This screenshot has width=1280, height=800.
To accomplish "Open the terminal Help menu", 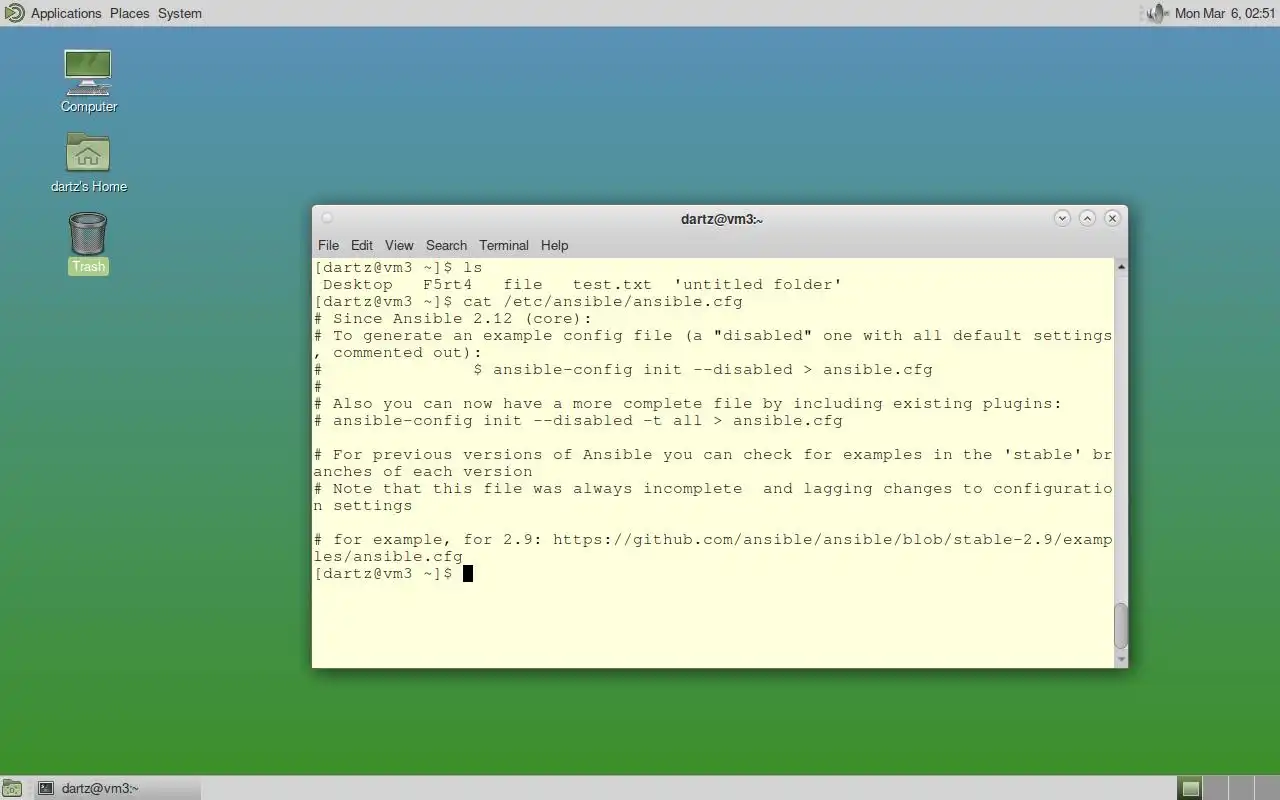I will (x=554, y=245).
